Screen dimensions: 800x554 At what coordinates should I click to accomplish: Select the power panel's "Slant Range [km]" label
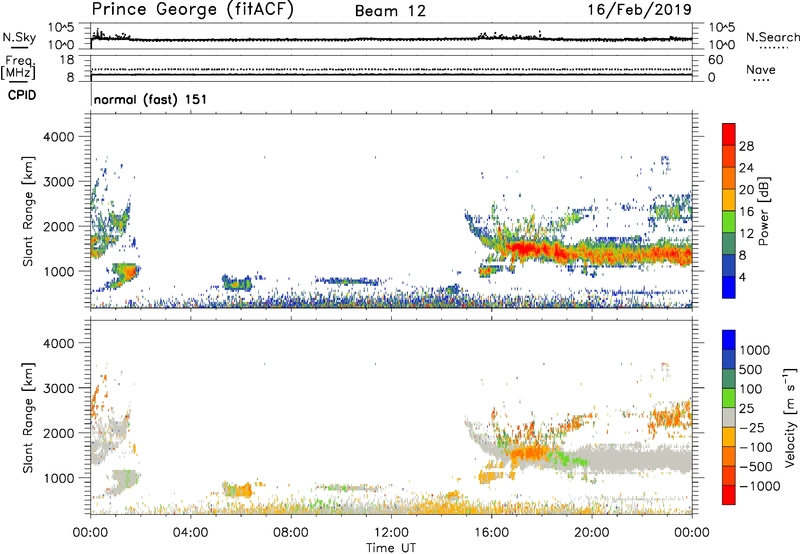pyautogui.click(x=28, y=211)
